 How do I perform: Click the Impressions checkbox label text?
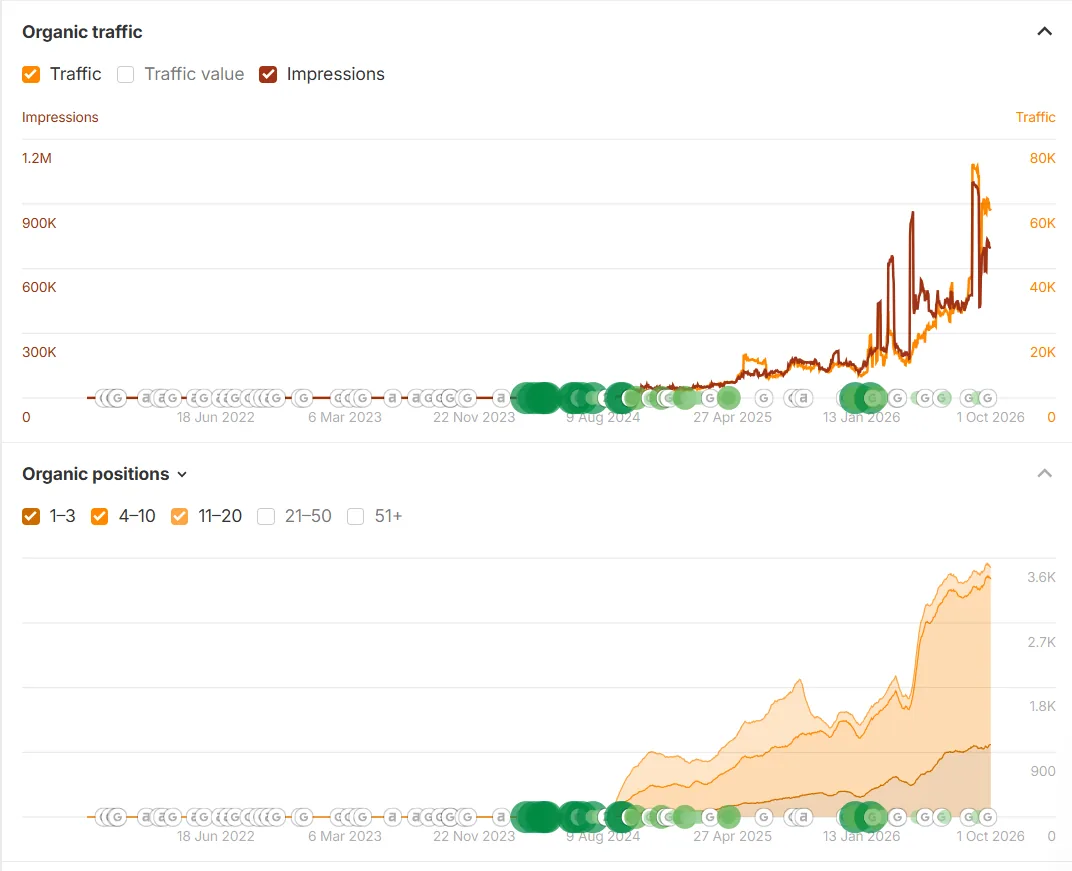click(x=336, y=74)
